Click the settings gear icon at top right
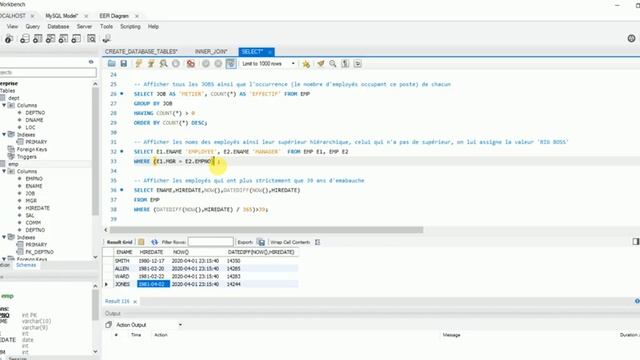Screen dimensions: 640x360 click(x=631, y=38)
